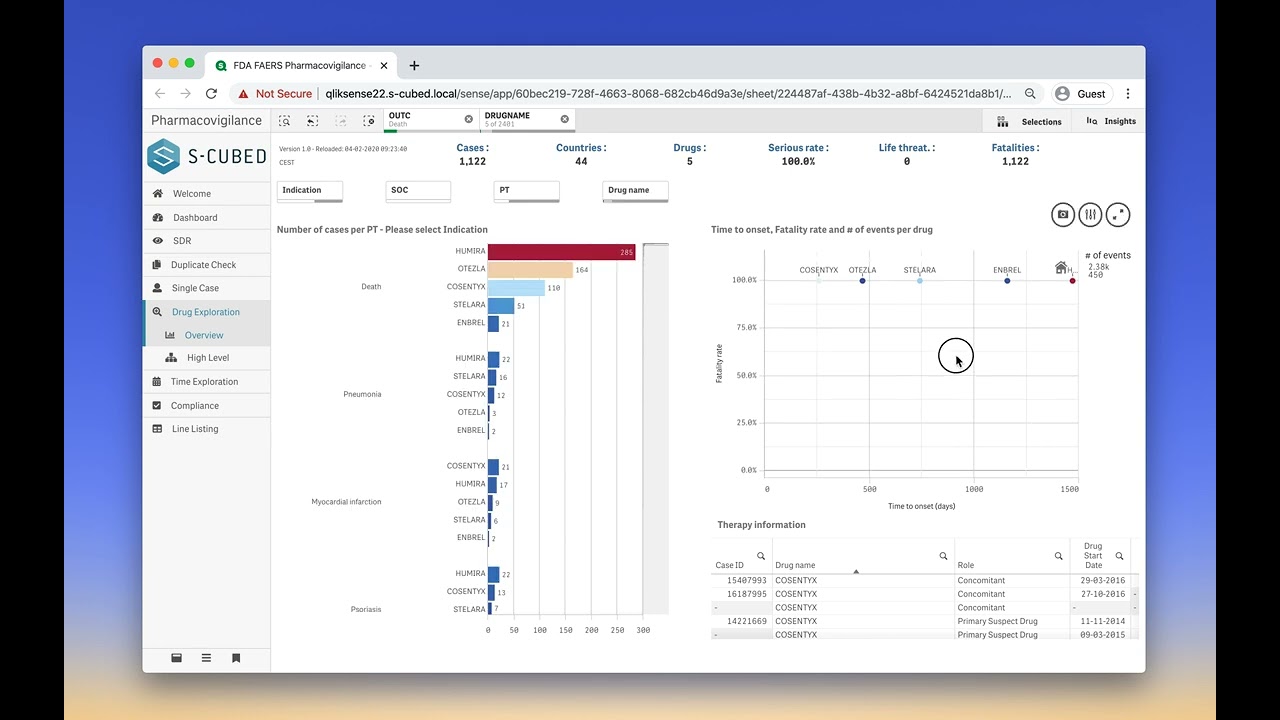1280x720 pixels.
Task: Expand scatter chart to full screen
Action: [x=1119, y=214]
